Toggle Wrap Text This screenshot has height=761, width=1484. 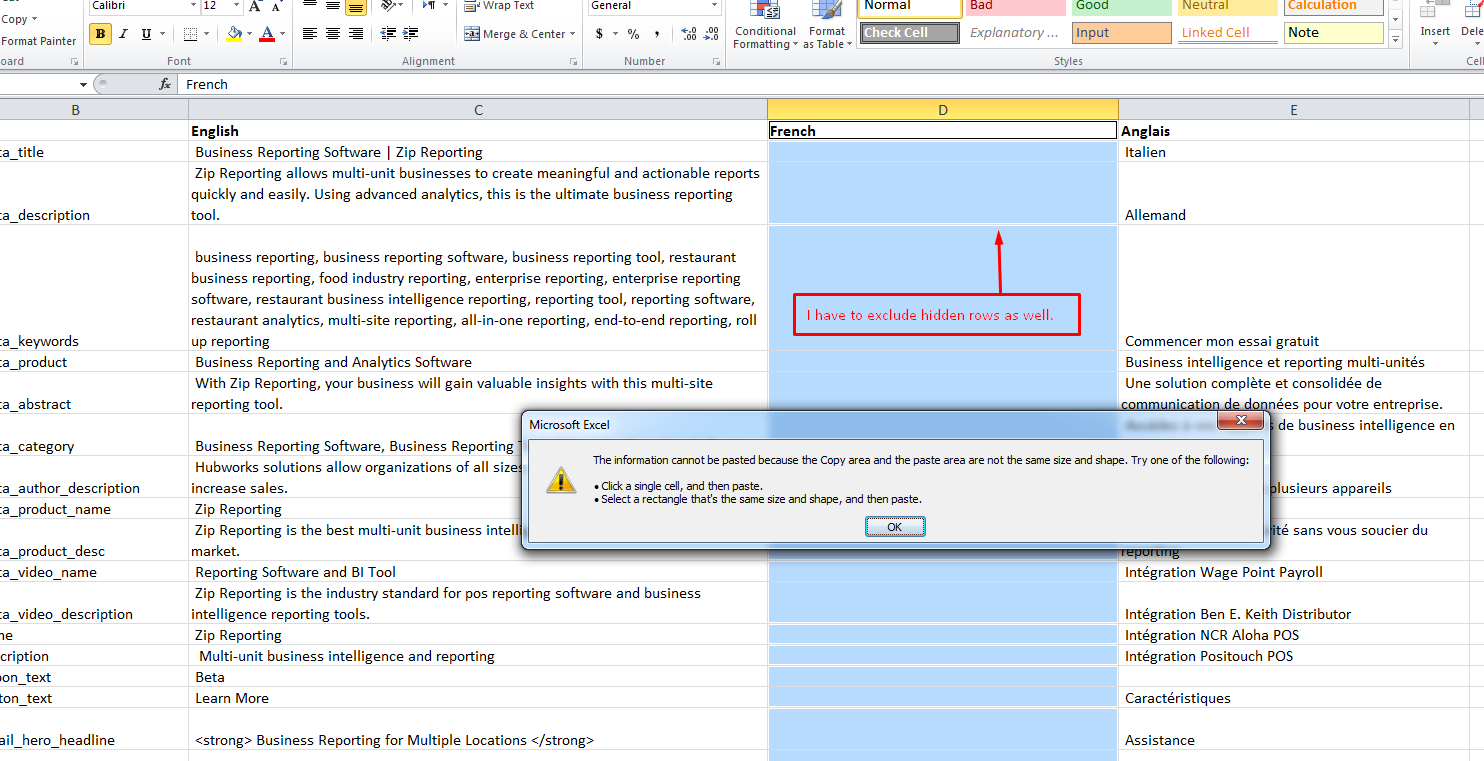[499, 6]
